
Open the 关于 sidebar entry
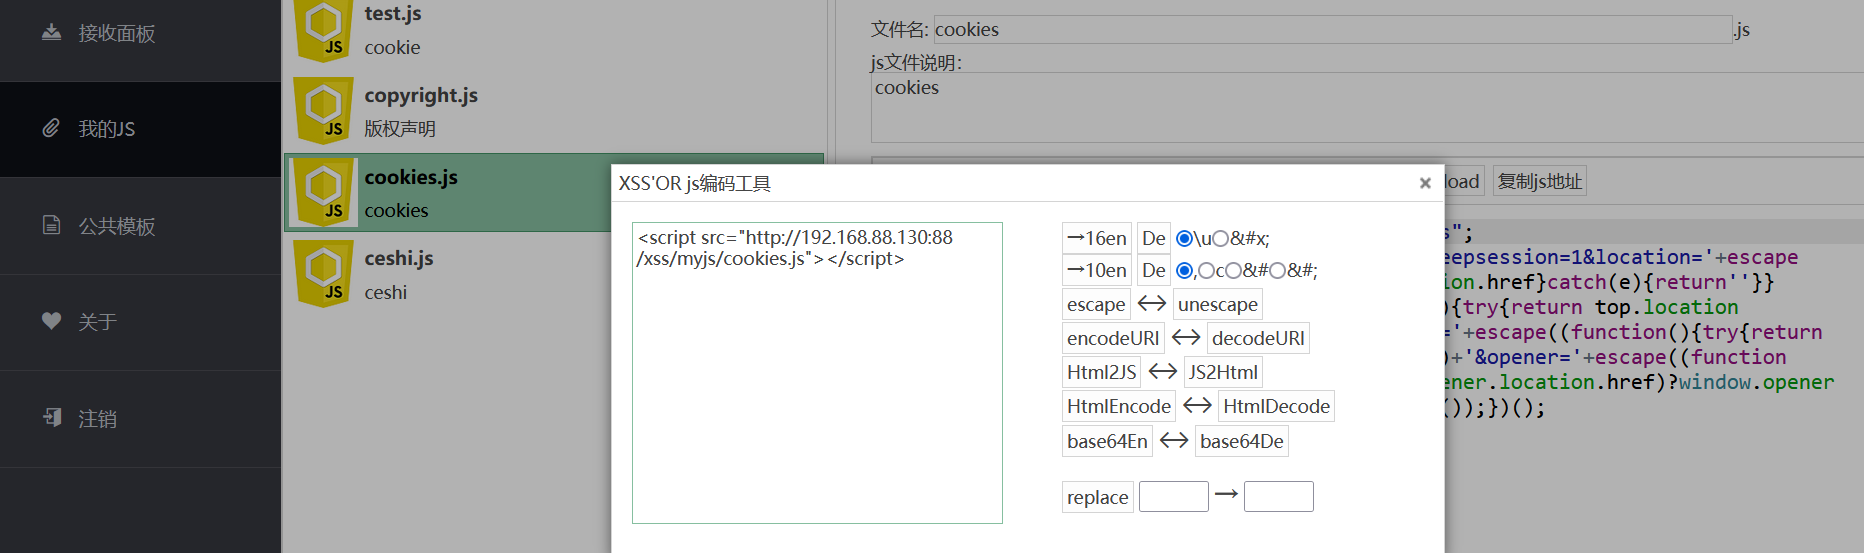point(140,322)
